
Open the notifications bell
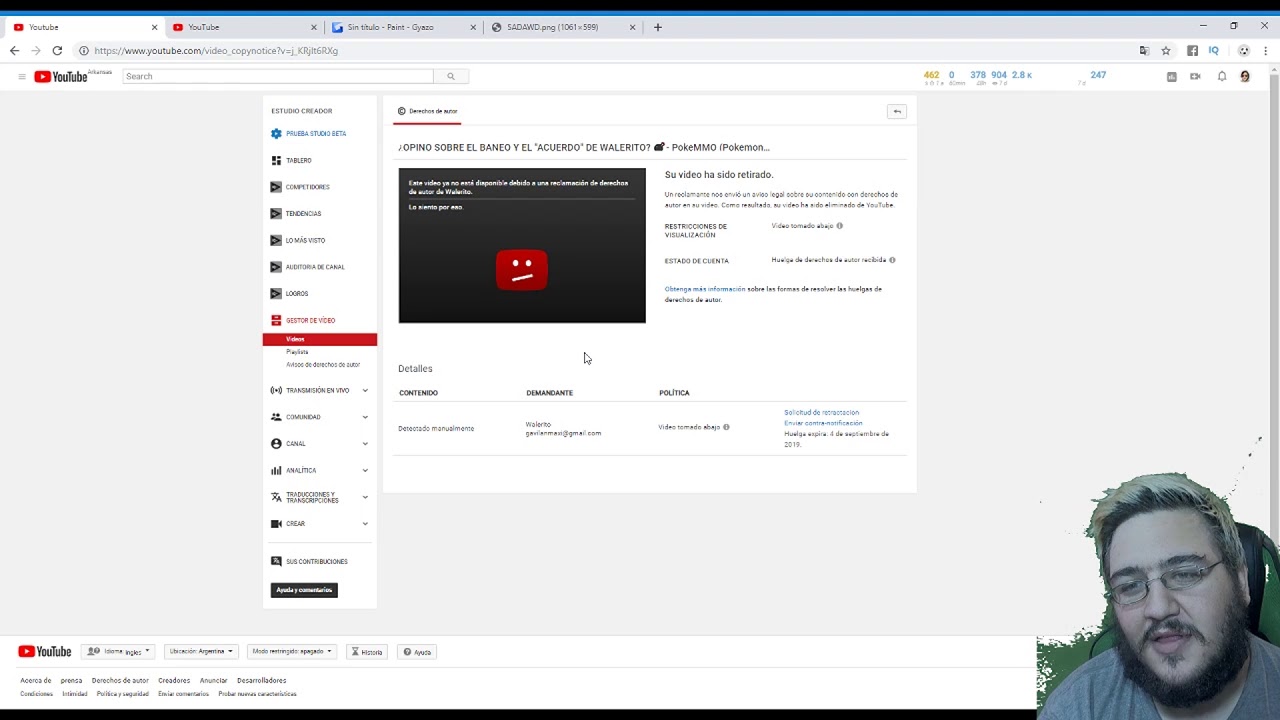pyautogui.click(x=1222, y=76)
